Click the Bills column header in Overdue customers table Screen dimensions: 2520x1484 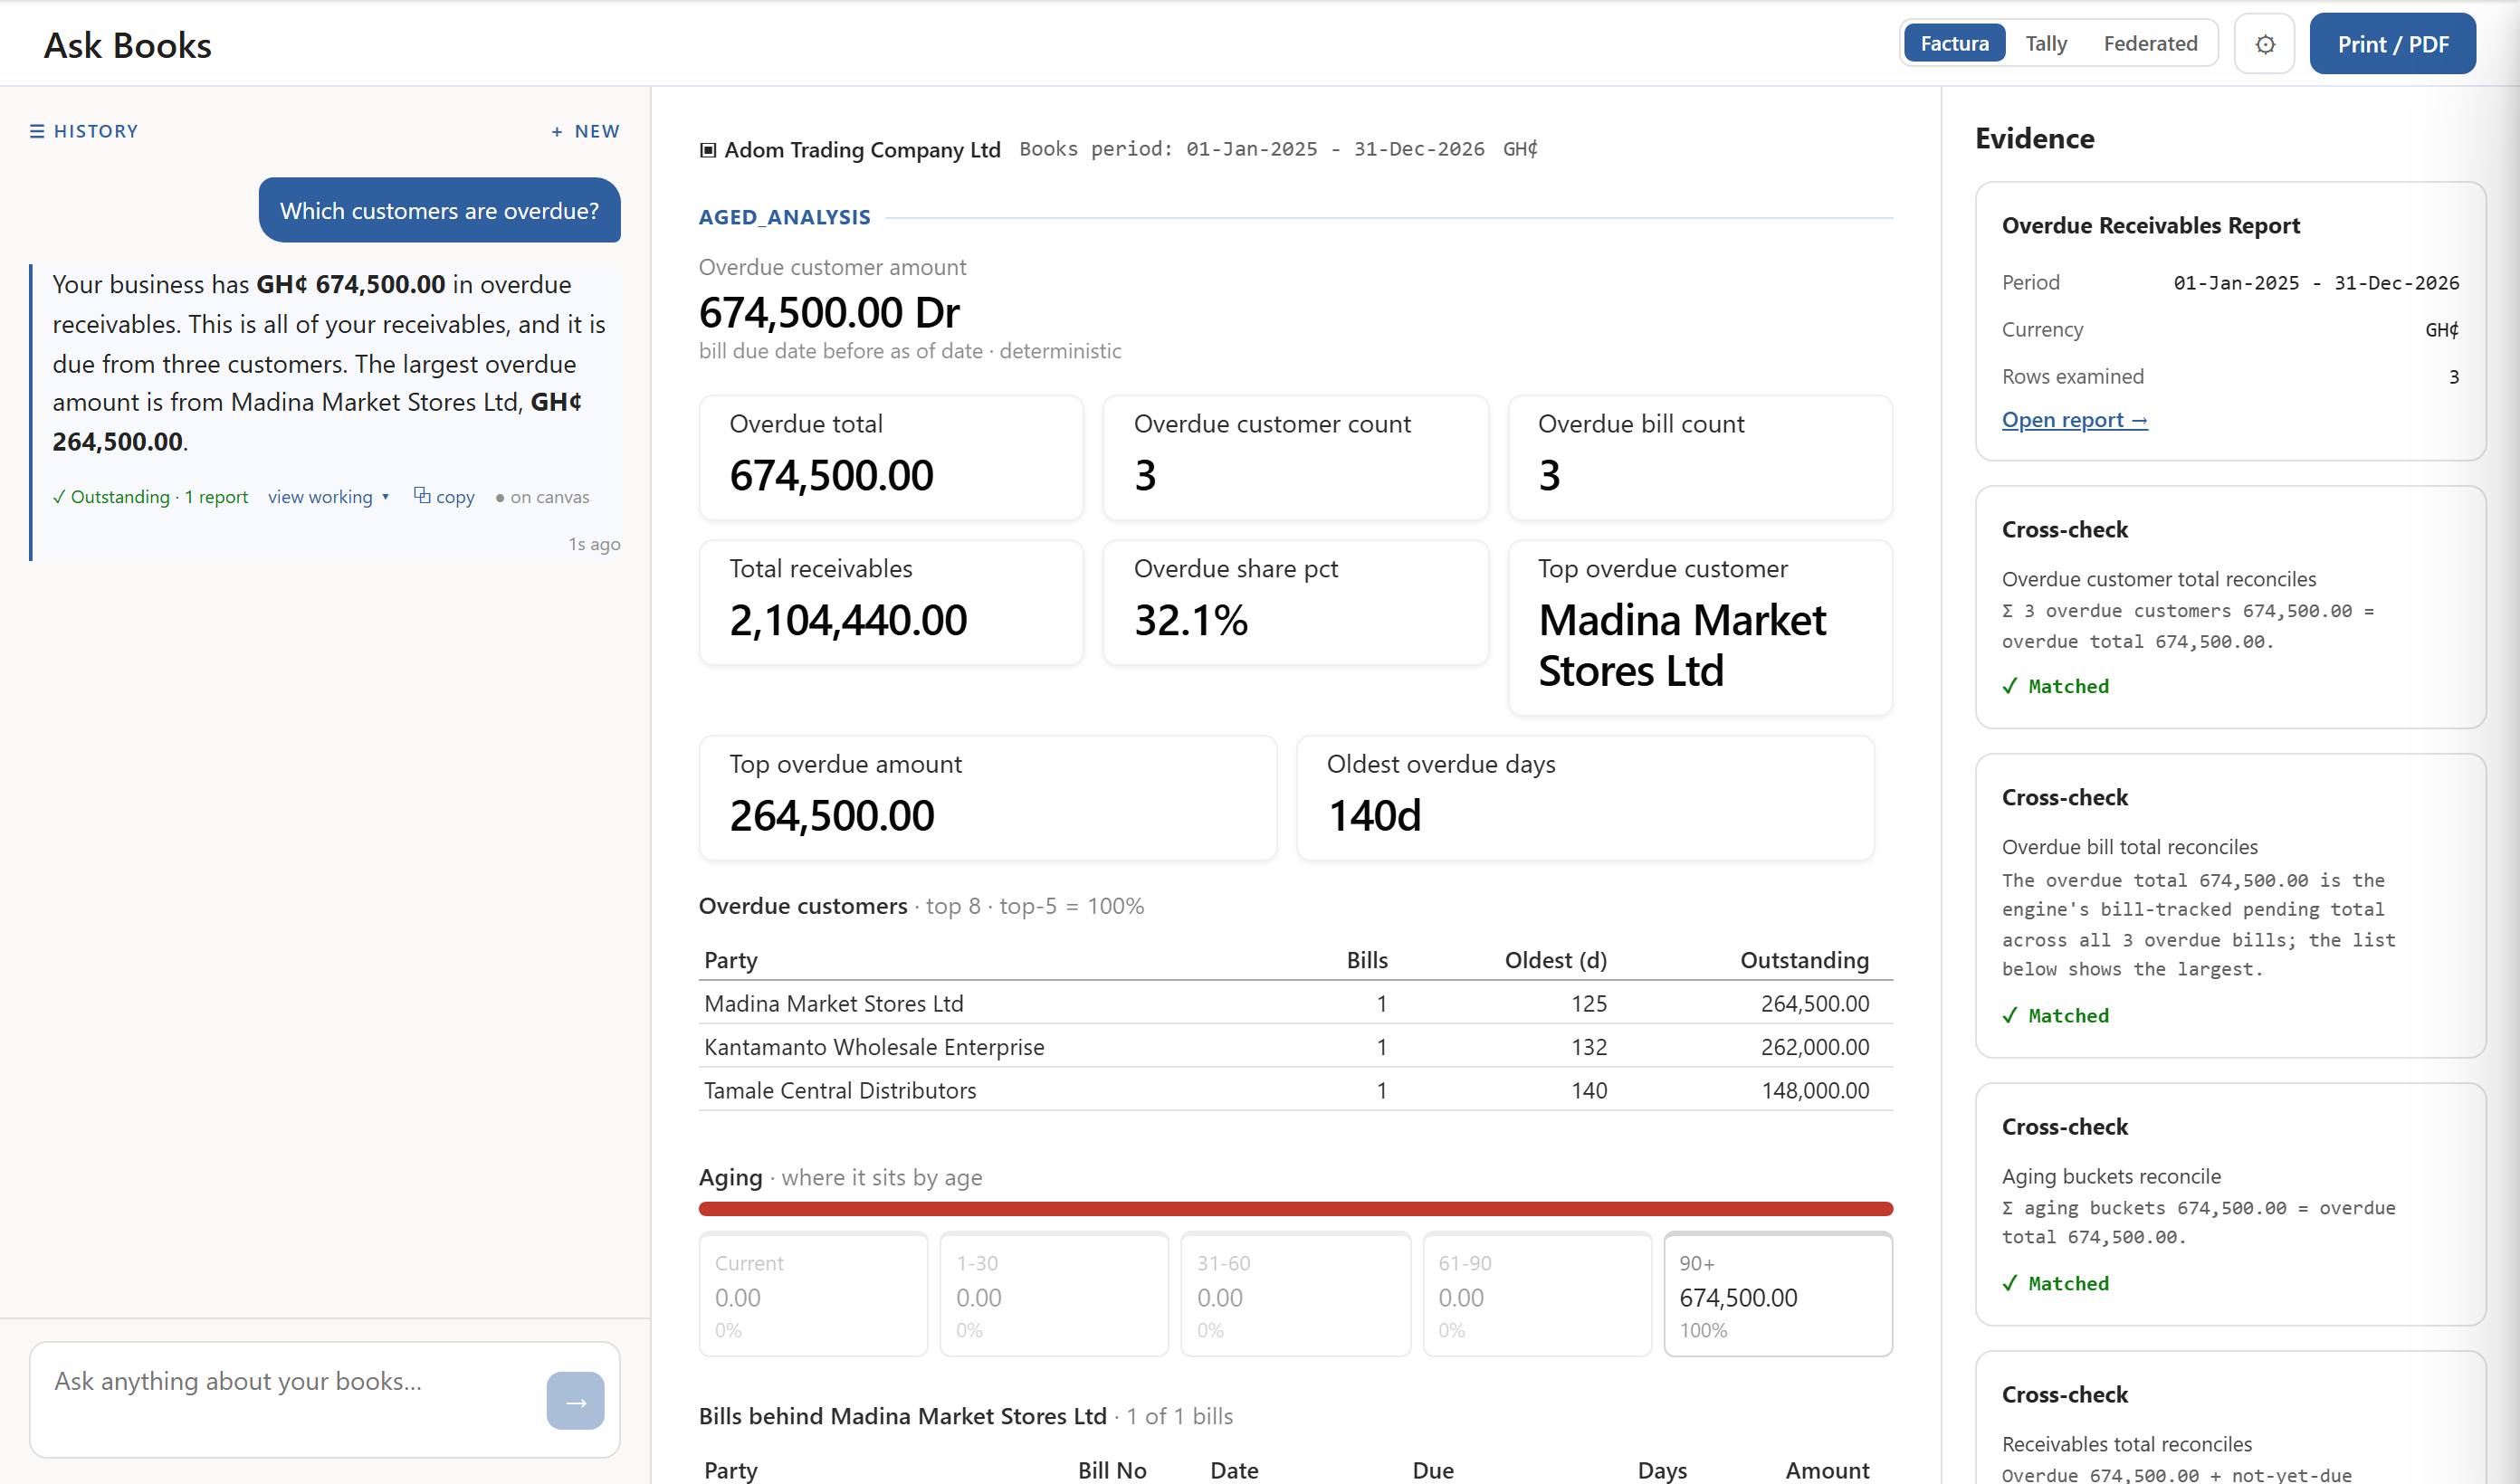click(1367, 960)
